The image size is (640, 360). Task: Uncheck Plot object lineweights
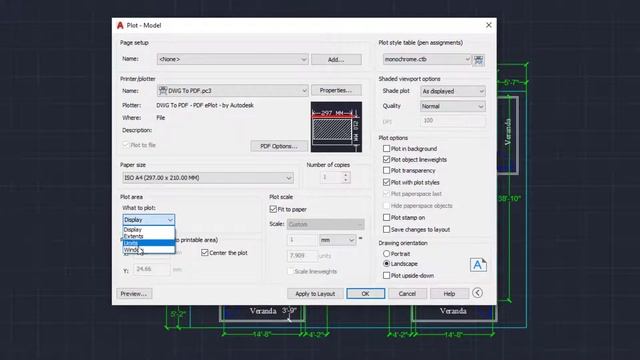pyautogui.click(x=386, y=160)
